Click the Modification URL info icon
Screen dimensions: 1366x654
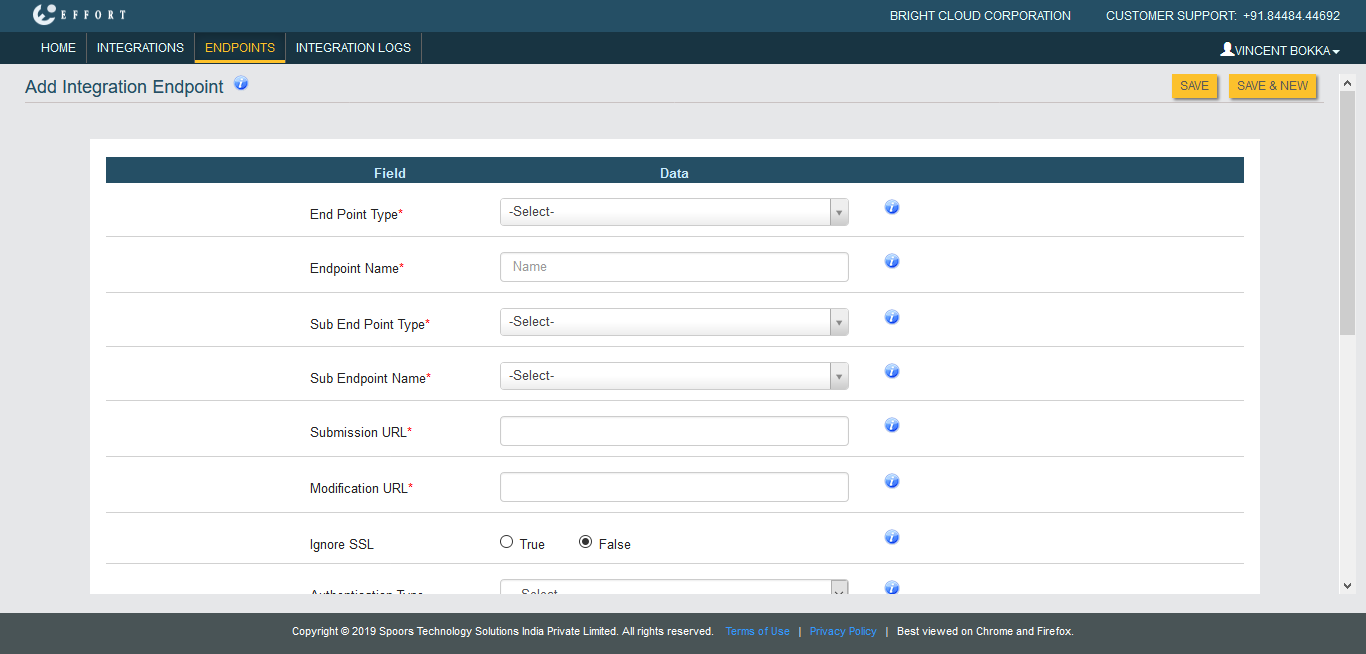[892, 481]
